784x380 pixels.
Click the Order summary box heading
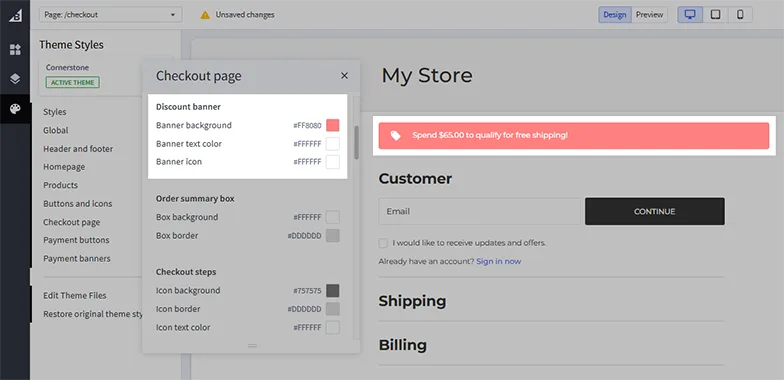point(195,198)
